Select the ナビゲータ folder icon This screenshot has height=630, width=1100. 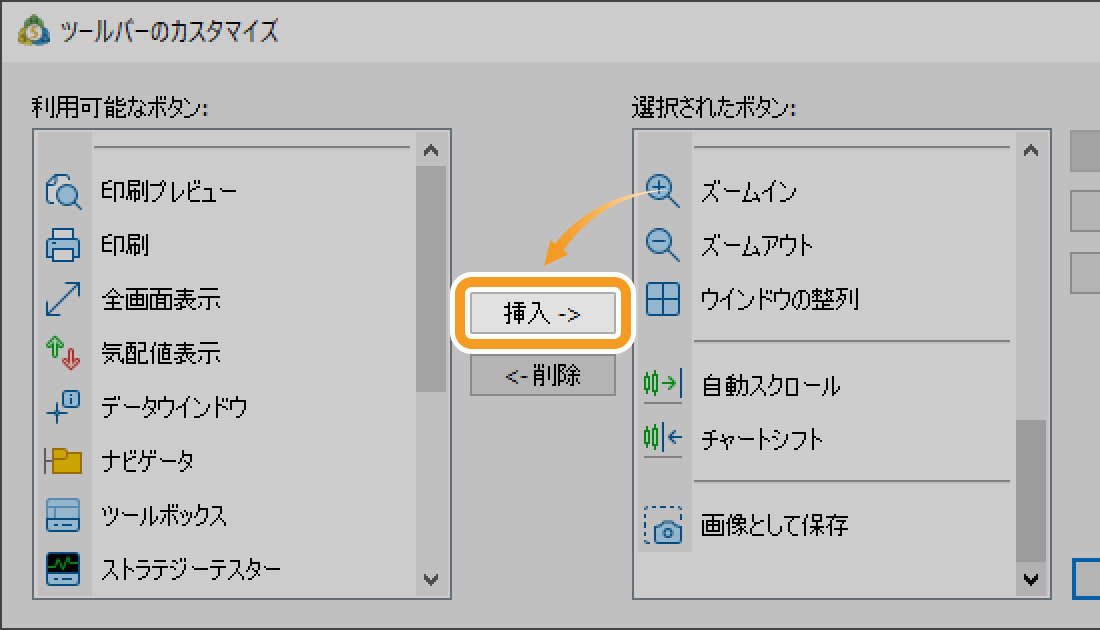[63, 461]
